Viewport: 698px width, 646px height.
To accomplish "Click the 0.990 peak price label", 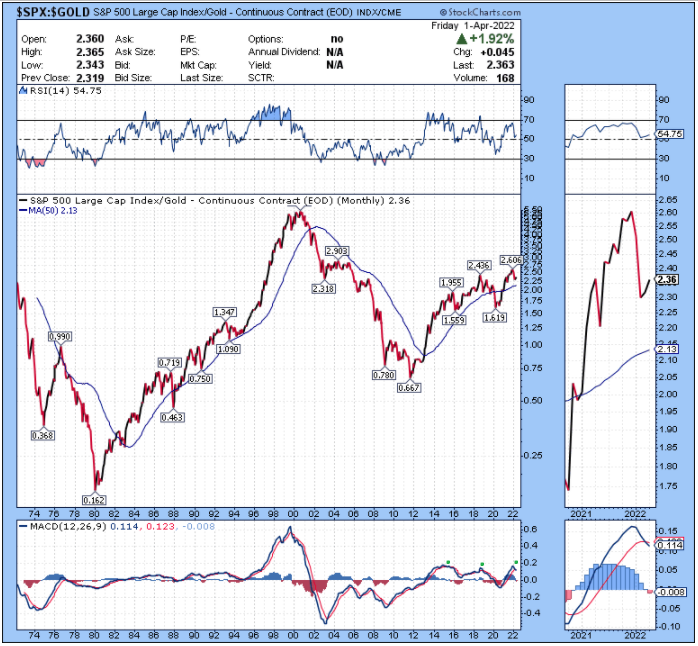I will coord(60,337).
